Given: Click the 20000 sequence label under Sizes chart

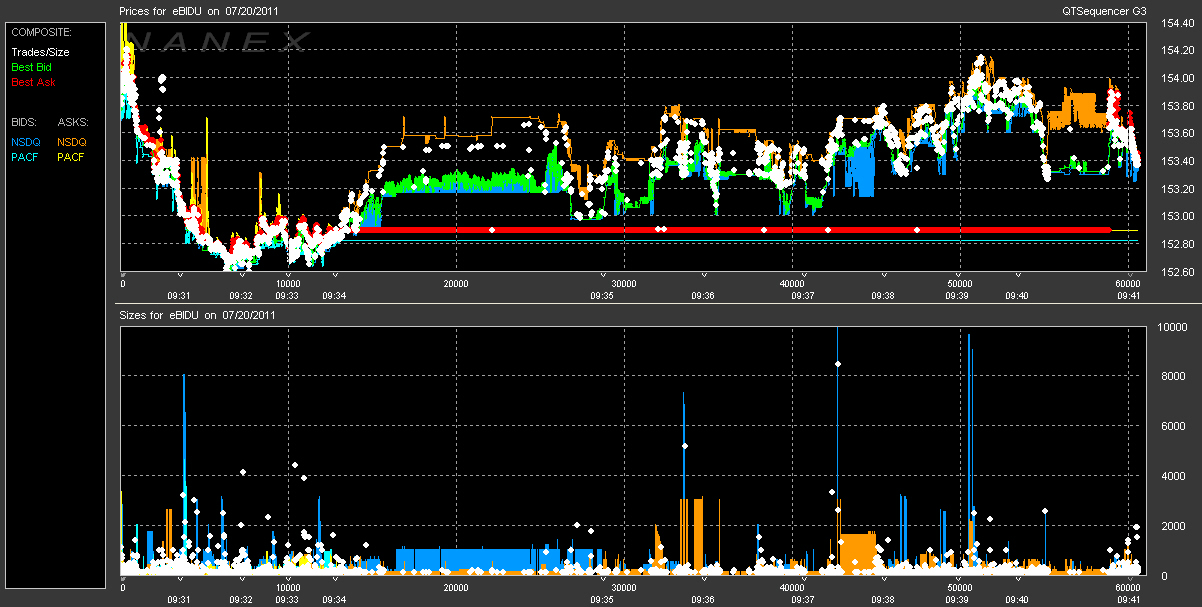Looking at the screenshot, I should click(456, 588).
